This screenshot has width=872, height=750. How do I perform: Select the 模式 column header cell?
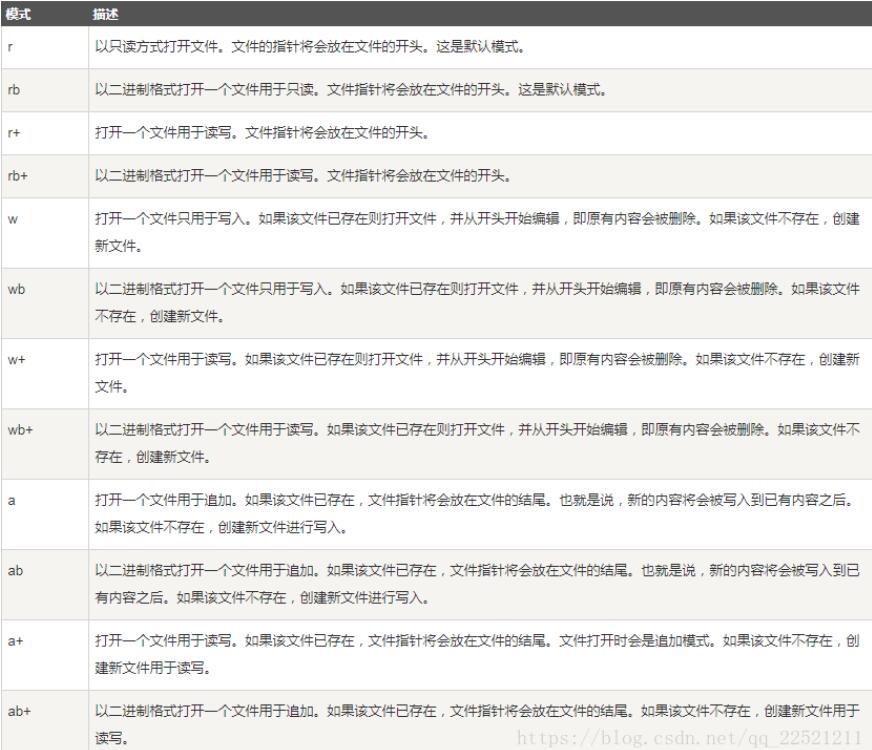pyautogui.click(x=20, y=14)
